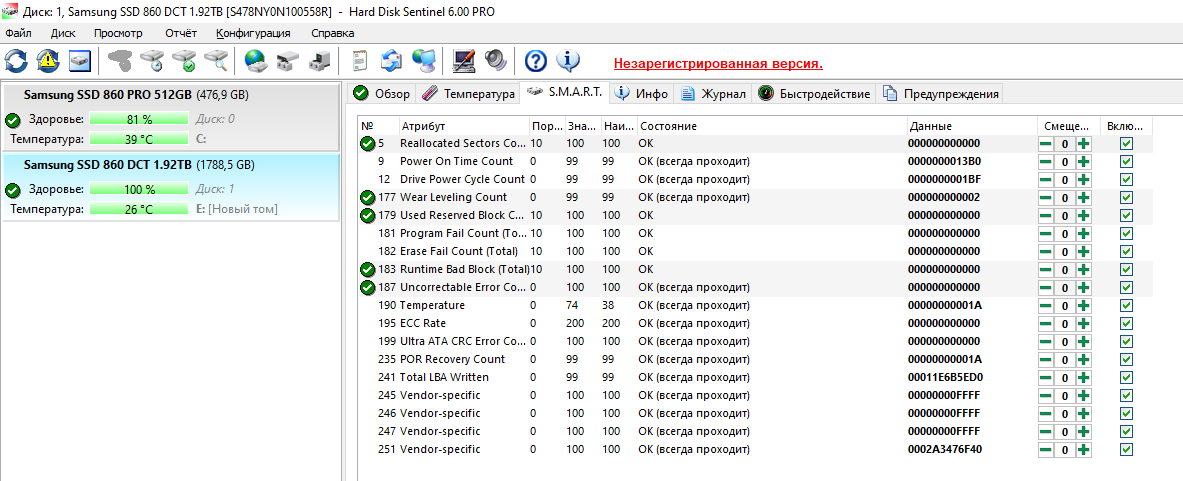
Task: Click the globe with monitor toolbar icon
Action: pyautogui.click(x=423, y=60)
